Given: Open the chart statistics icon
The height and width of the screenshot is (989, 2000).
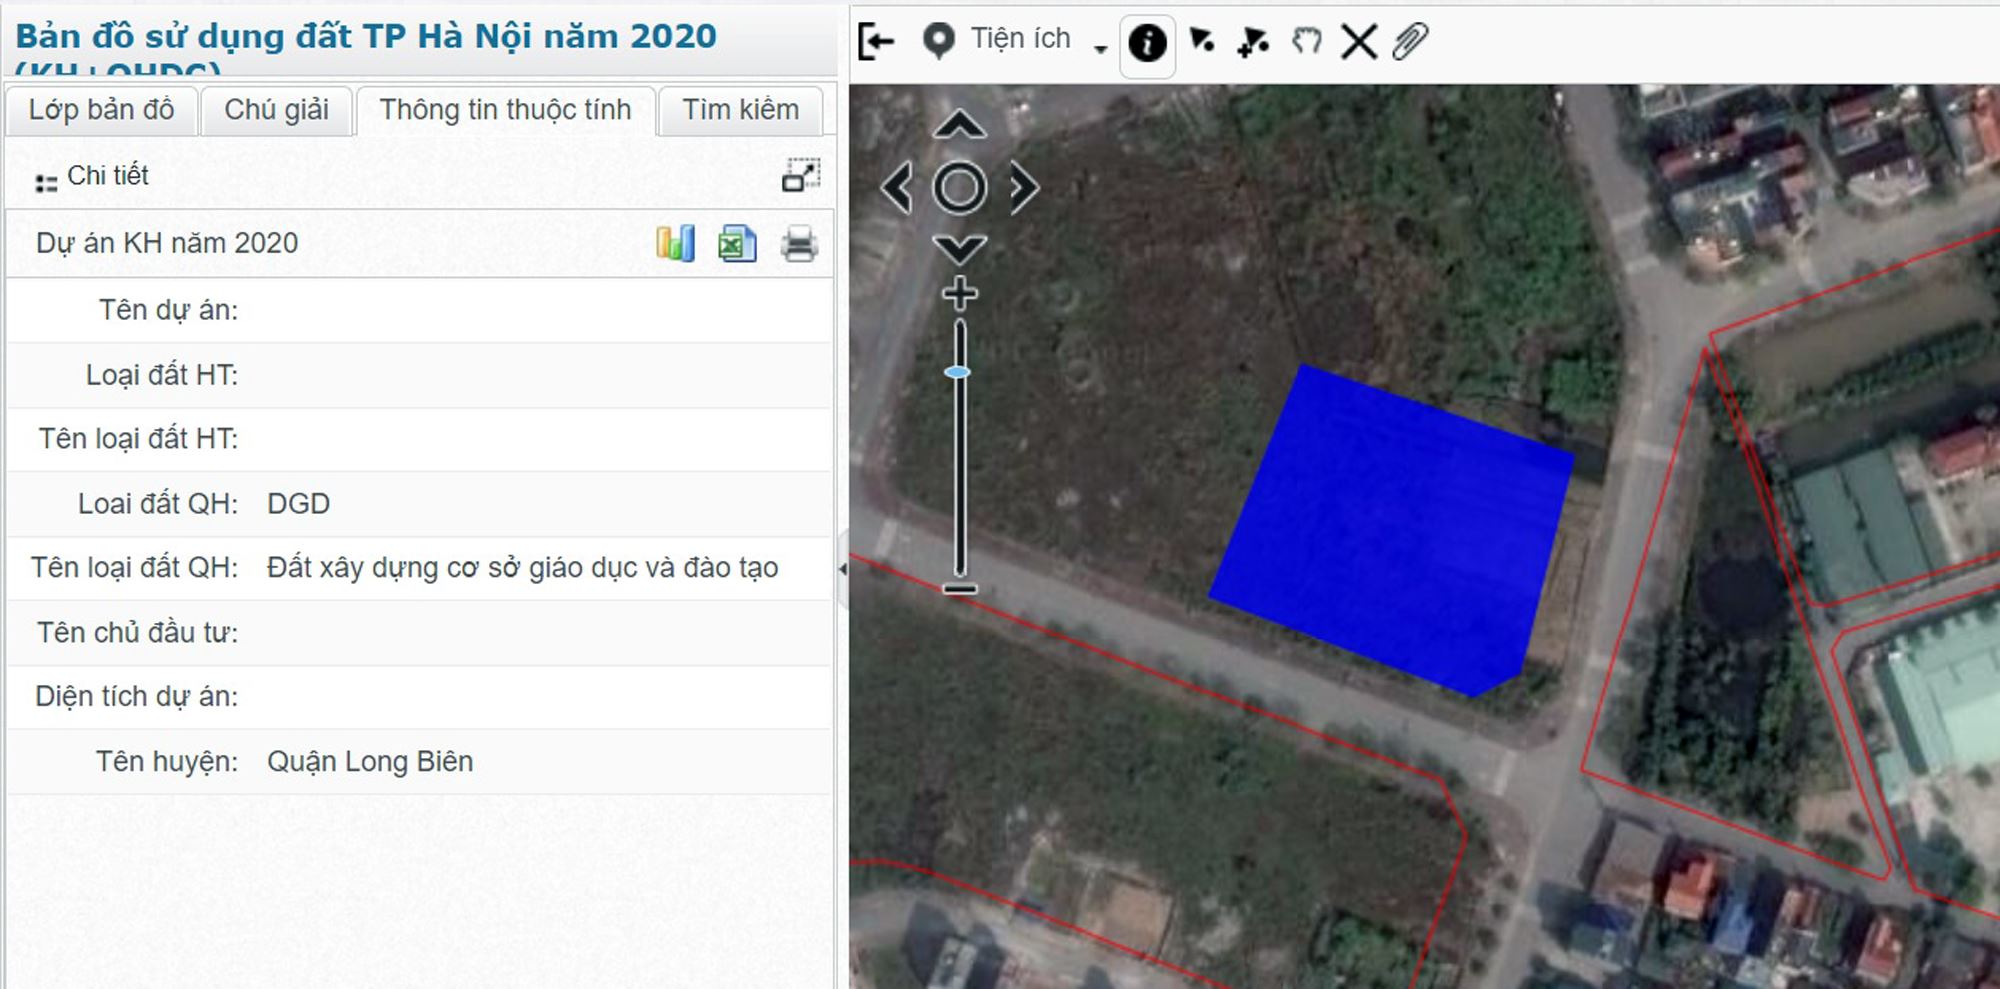Looking at the screenshot, I should click(676, 244).
